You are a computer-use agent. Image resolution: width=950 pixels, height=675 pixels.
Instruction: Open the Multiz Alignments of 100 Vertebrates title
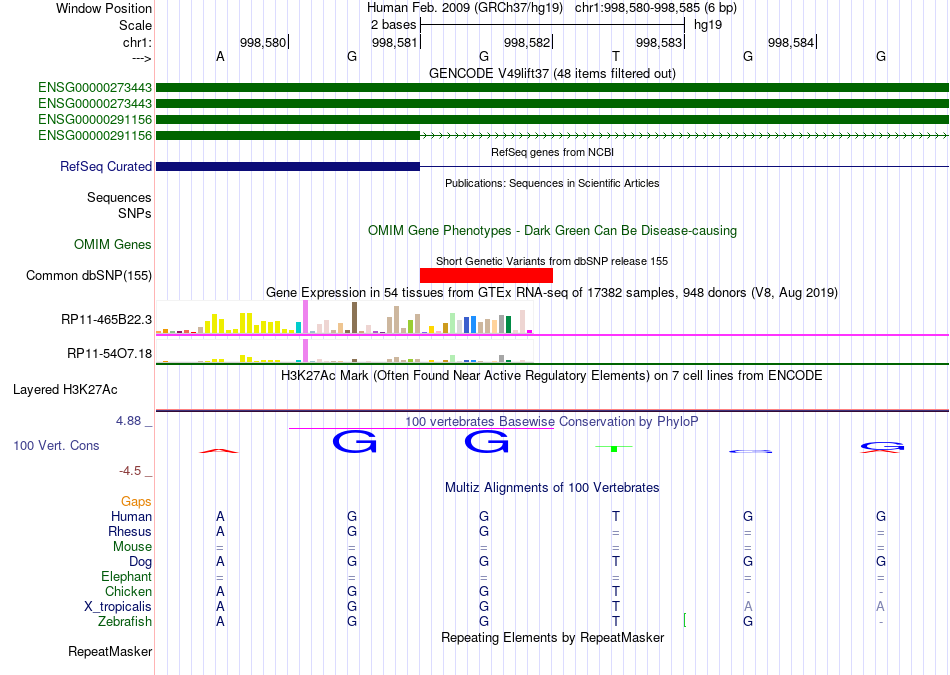tap(552, 488)
